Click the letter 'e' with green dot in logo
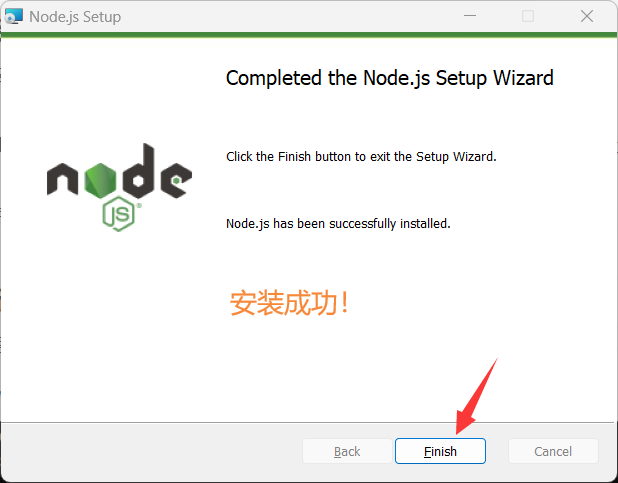 pos(176,181)
